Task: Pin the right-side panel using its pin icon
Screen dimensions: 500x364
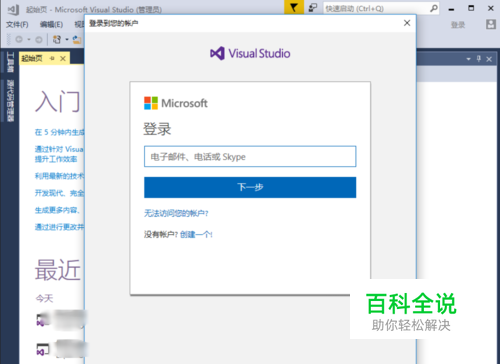Action: (x=479, y=59)
